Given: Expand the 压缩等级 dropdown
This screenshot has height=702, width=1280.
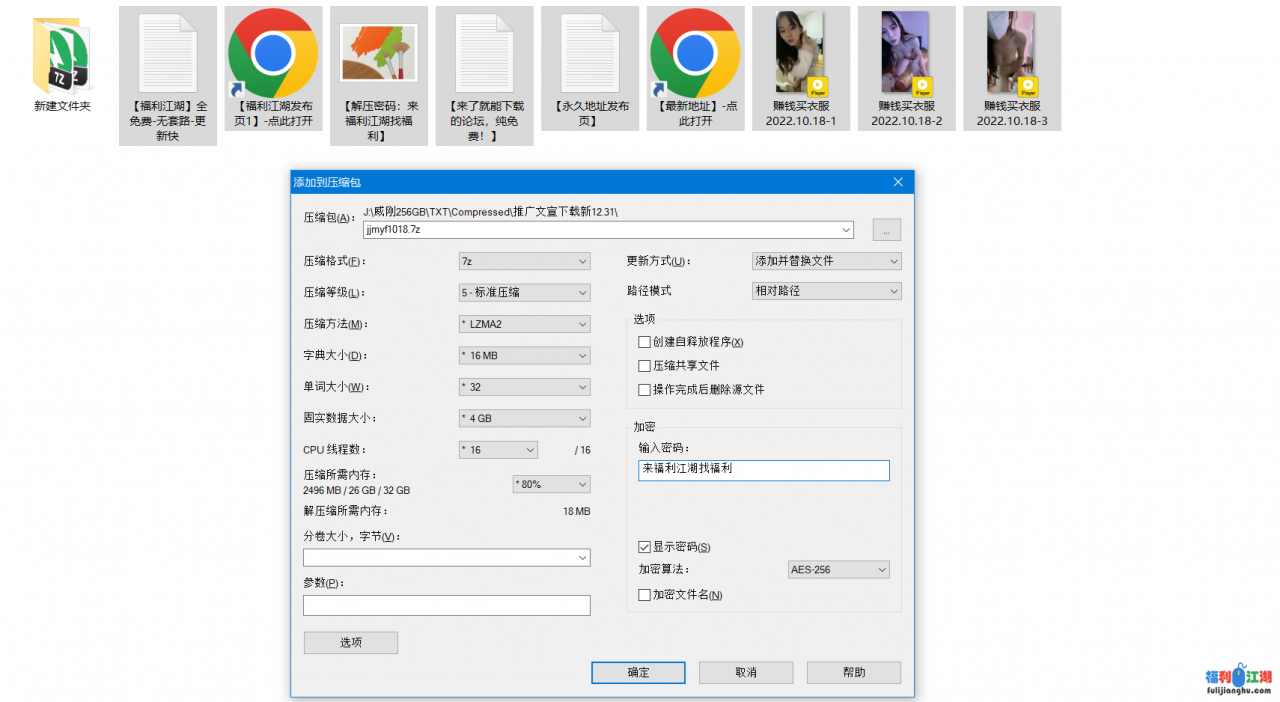Looking at the screenshot, I should [x=524, y=292].
